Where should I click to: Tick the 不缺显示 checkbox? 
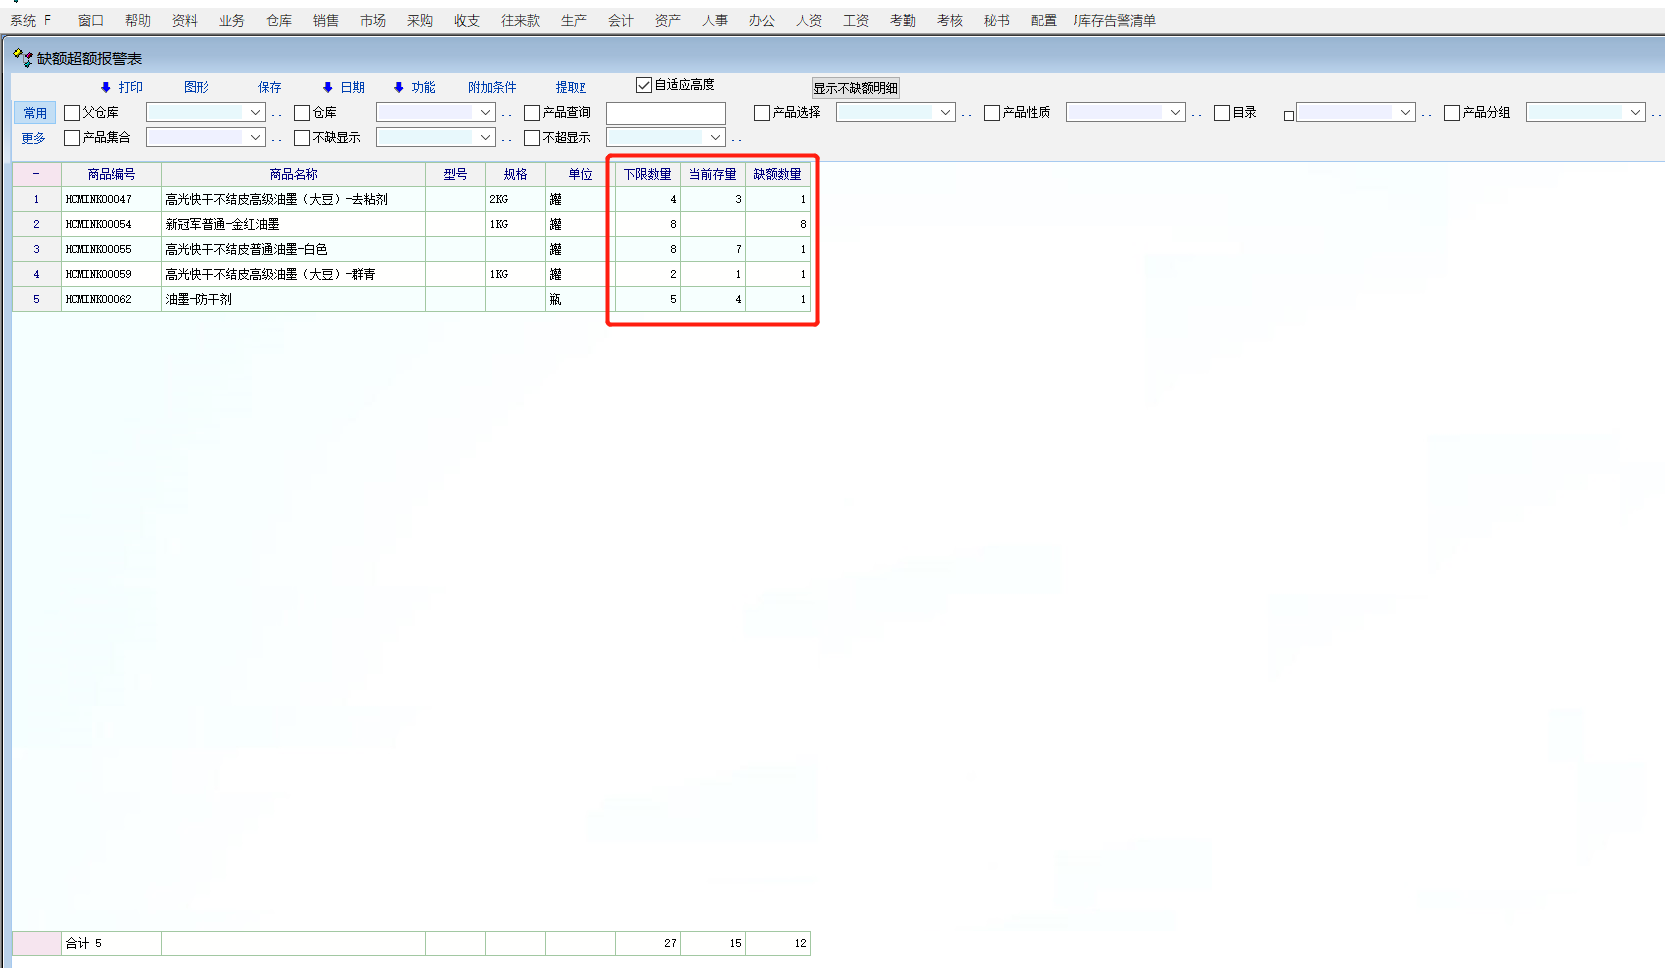tap(302, 138)
